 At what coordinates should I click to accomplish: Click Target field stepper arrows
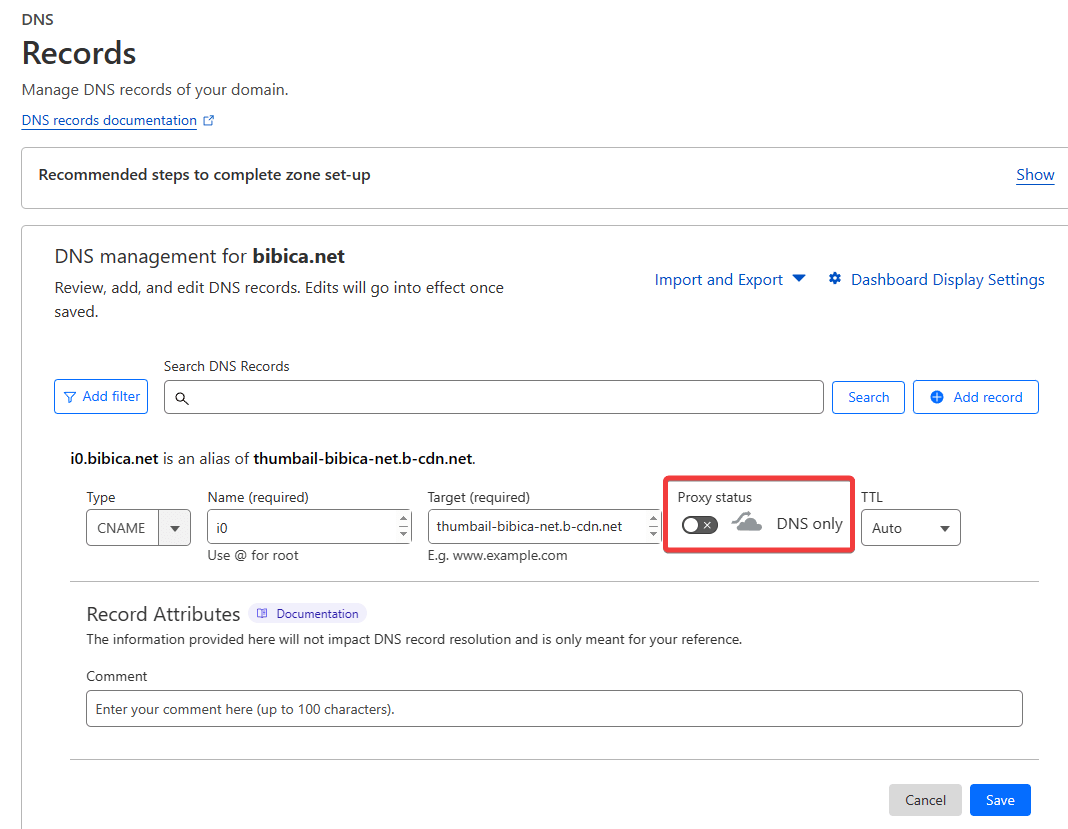point(653,527)
